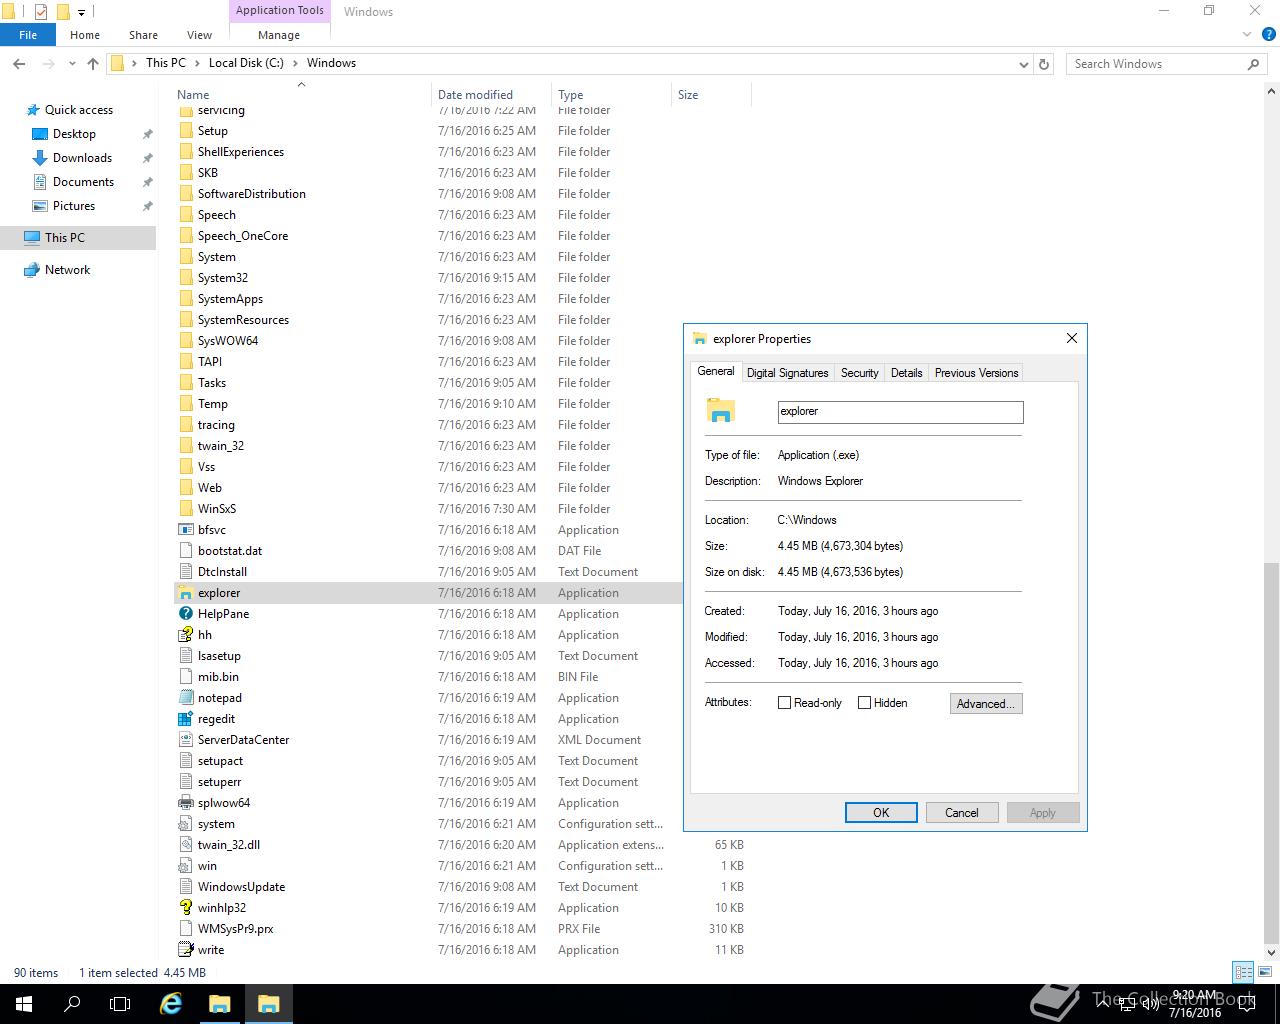Click the Network icon in navigation pane
Viewport: 1280px width, 1024px height.
(x=32, y=270)
